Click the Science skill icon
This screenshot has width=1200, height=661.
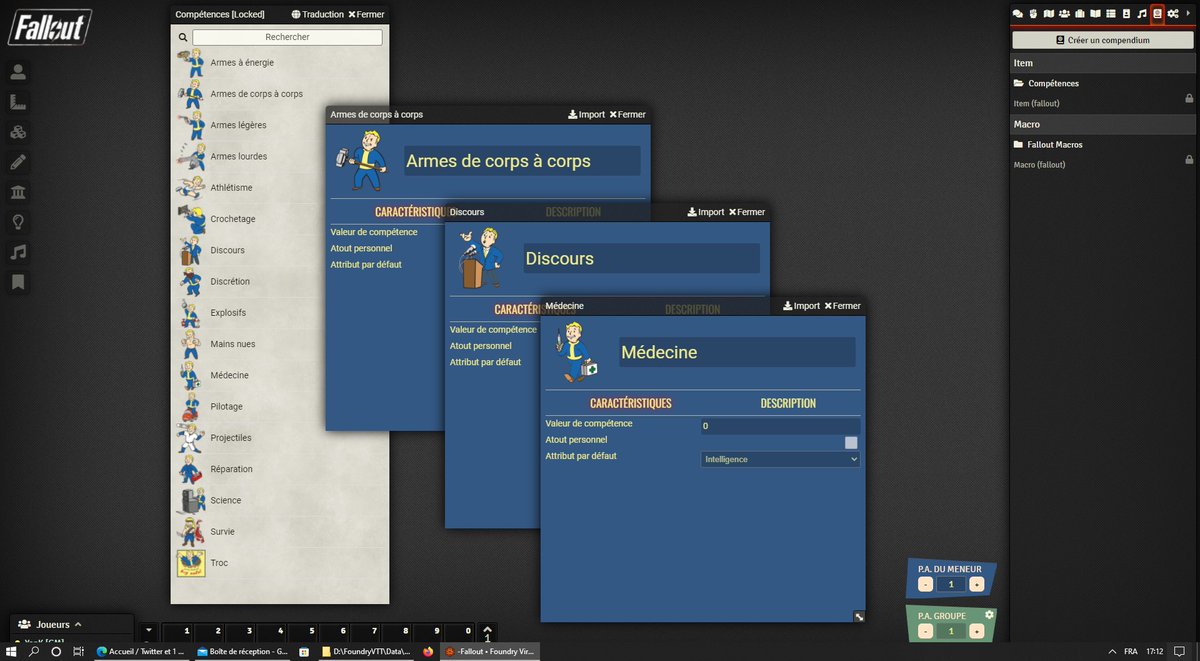pos(190,500)
